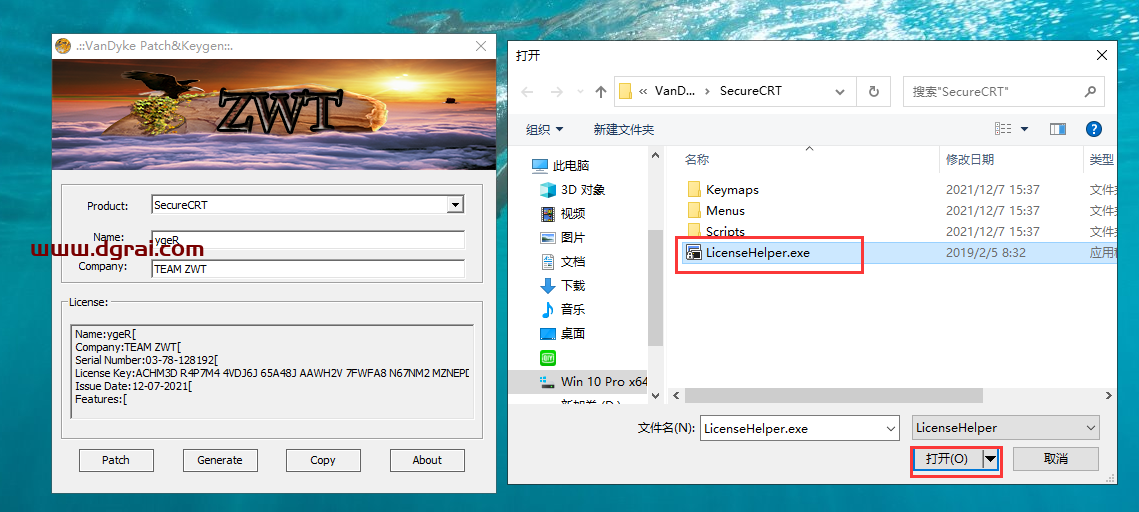
Task: Refresh the folder with the refresh icon
Action: click(874, 92)
